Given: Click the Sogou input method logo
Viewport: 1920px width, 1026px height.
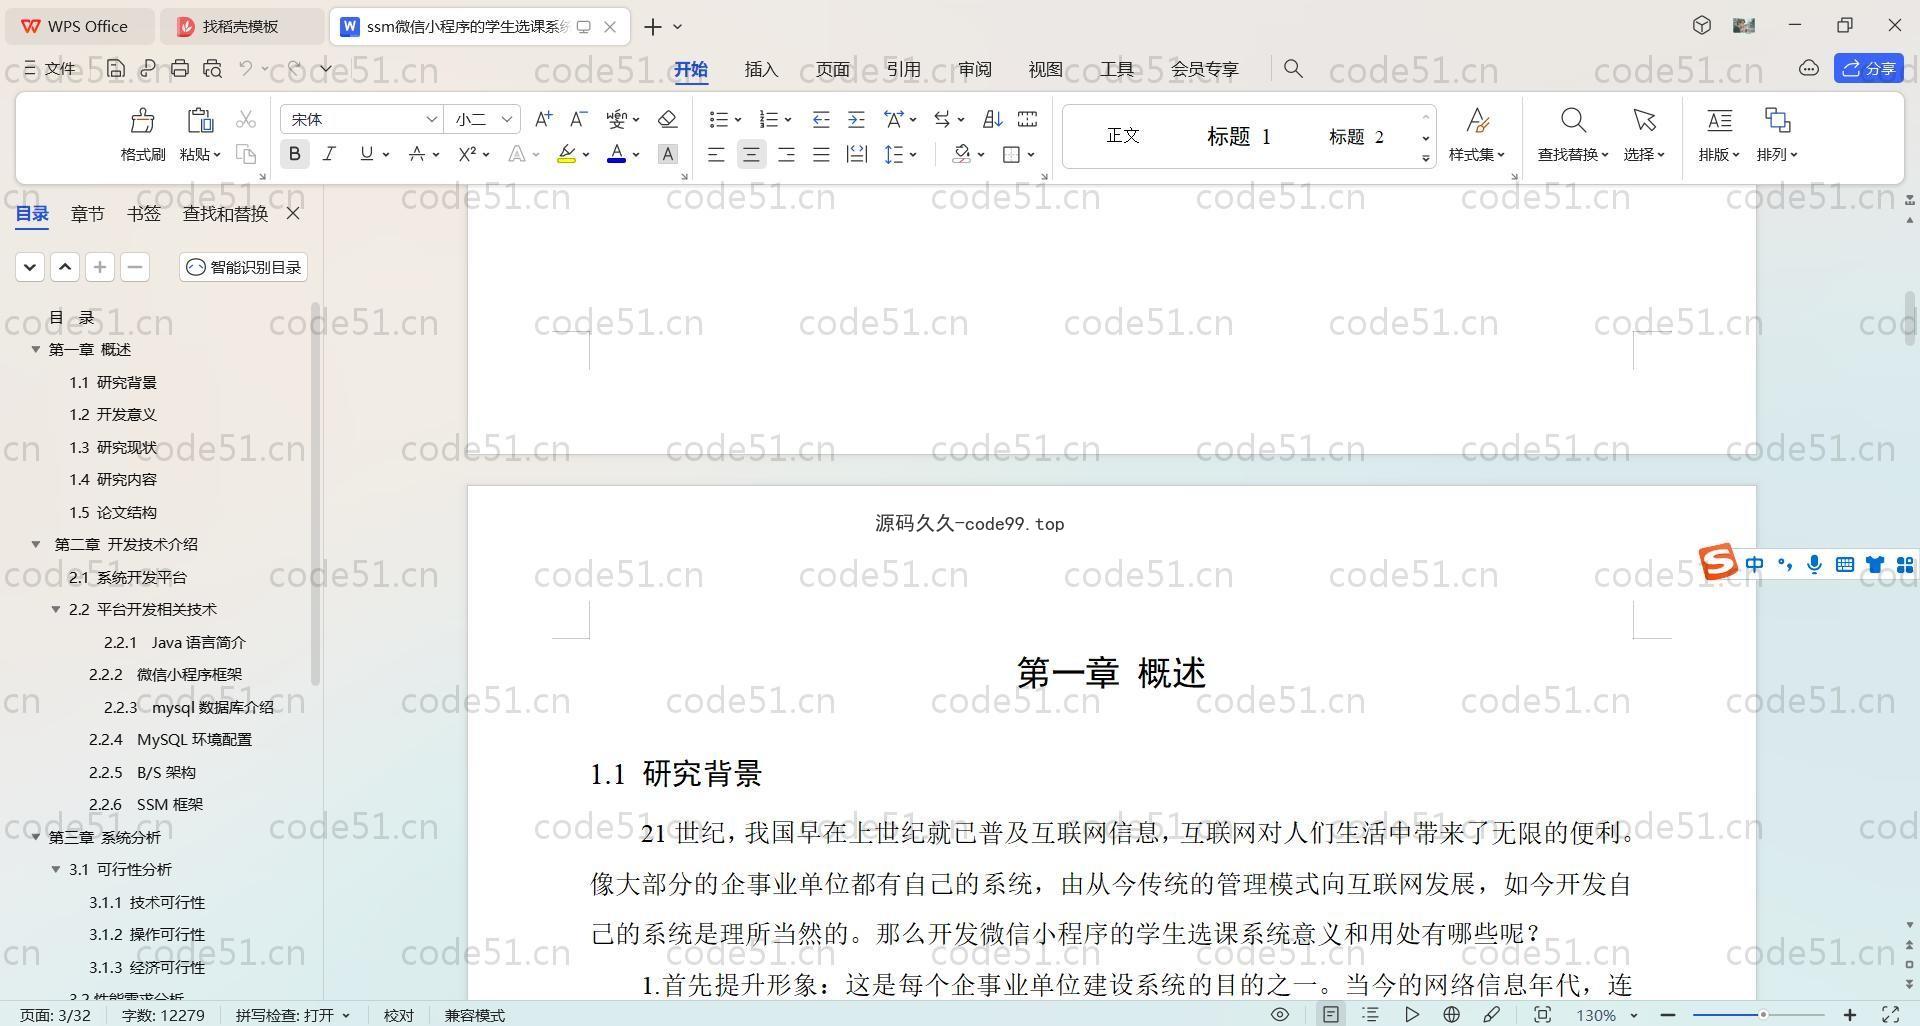Looking at the screenshot, I should point(1718,562).
